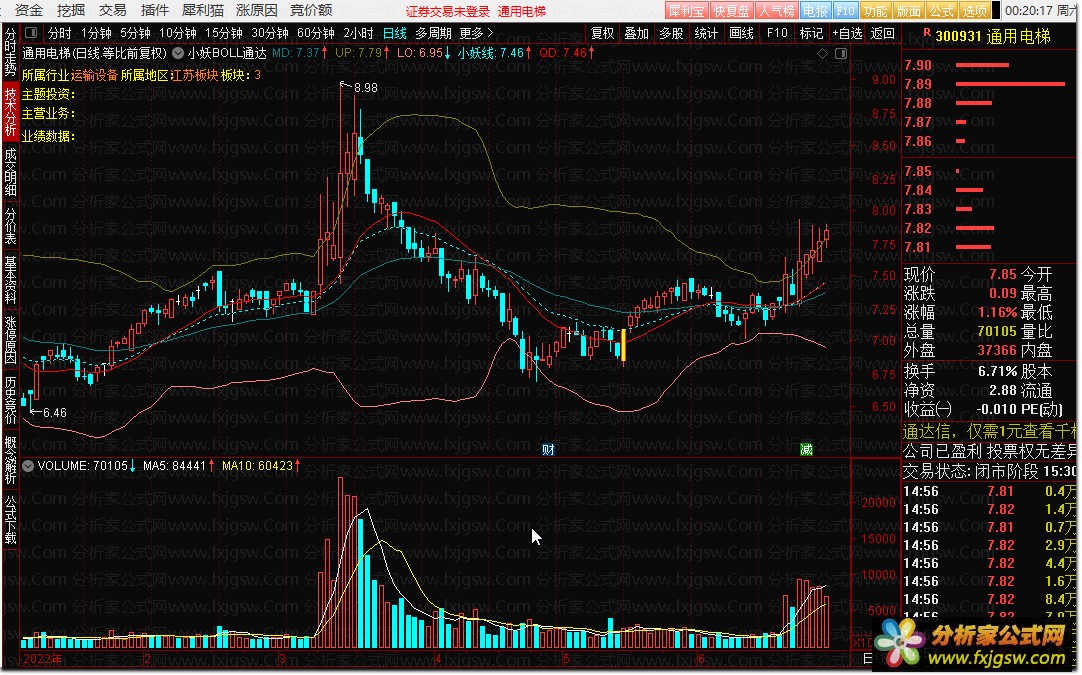Open the 涨原因 menu
The image size is (1082, 675).
coord(257,10)
